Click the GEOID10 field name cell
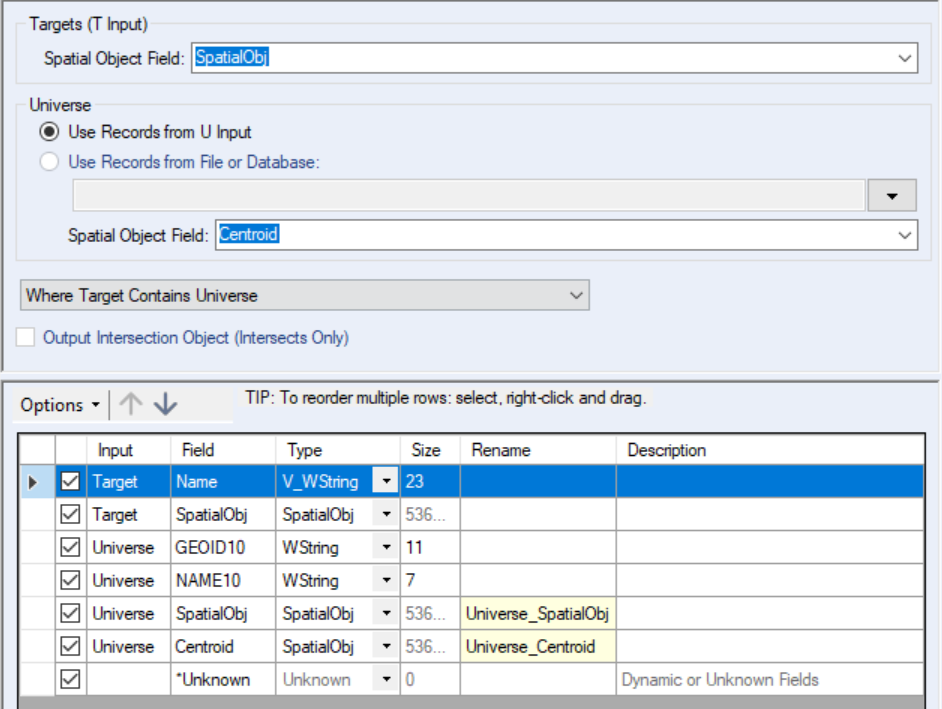The width and height of the screenshot is (942, 709). pos(223,547)
